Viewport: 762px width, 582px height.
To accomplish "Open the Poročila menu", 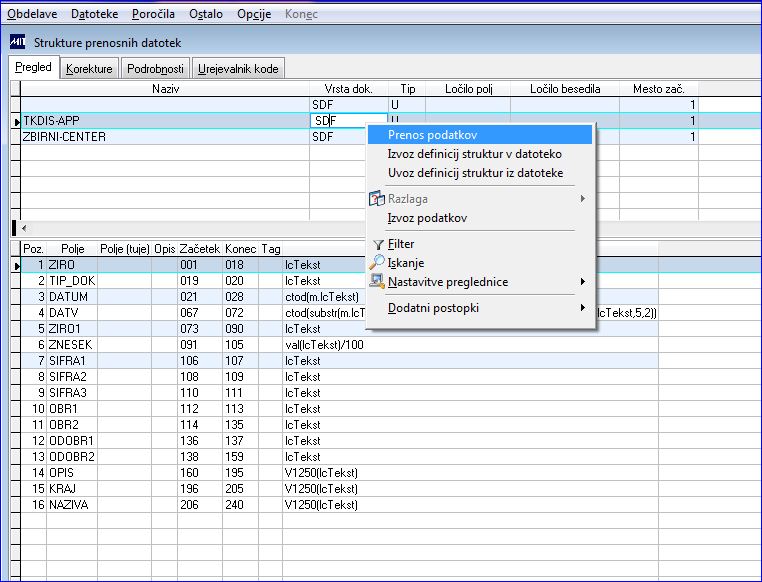I will [x=153, y=14].
